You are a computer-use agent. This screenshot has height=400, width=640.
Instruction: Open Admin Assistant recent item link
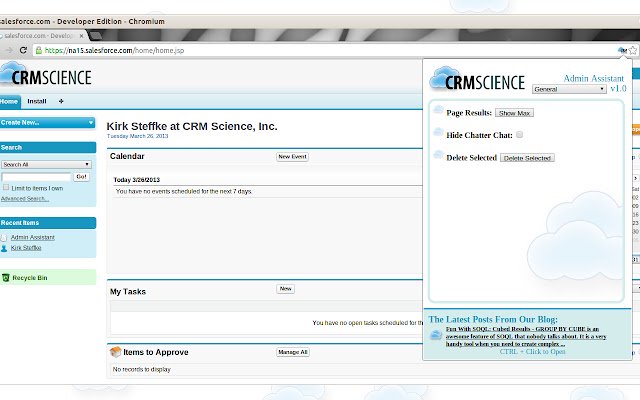pyautogui.click(x=33, y=237)
